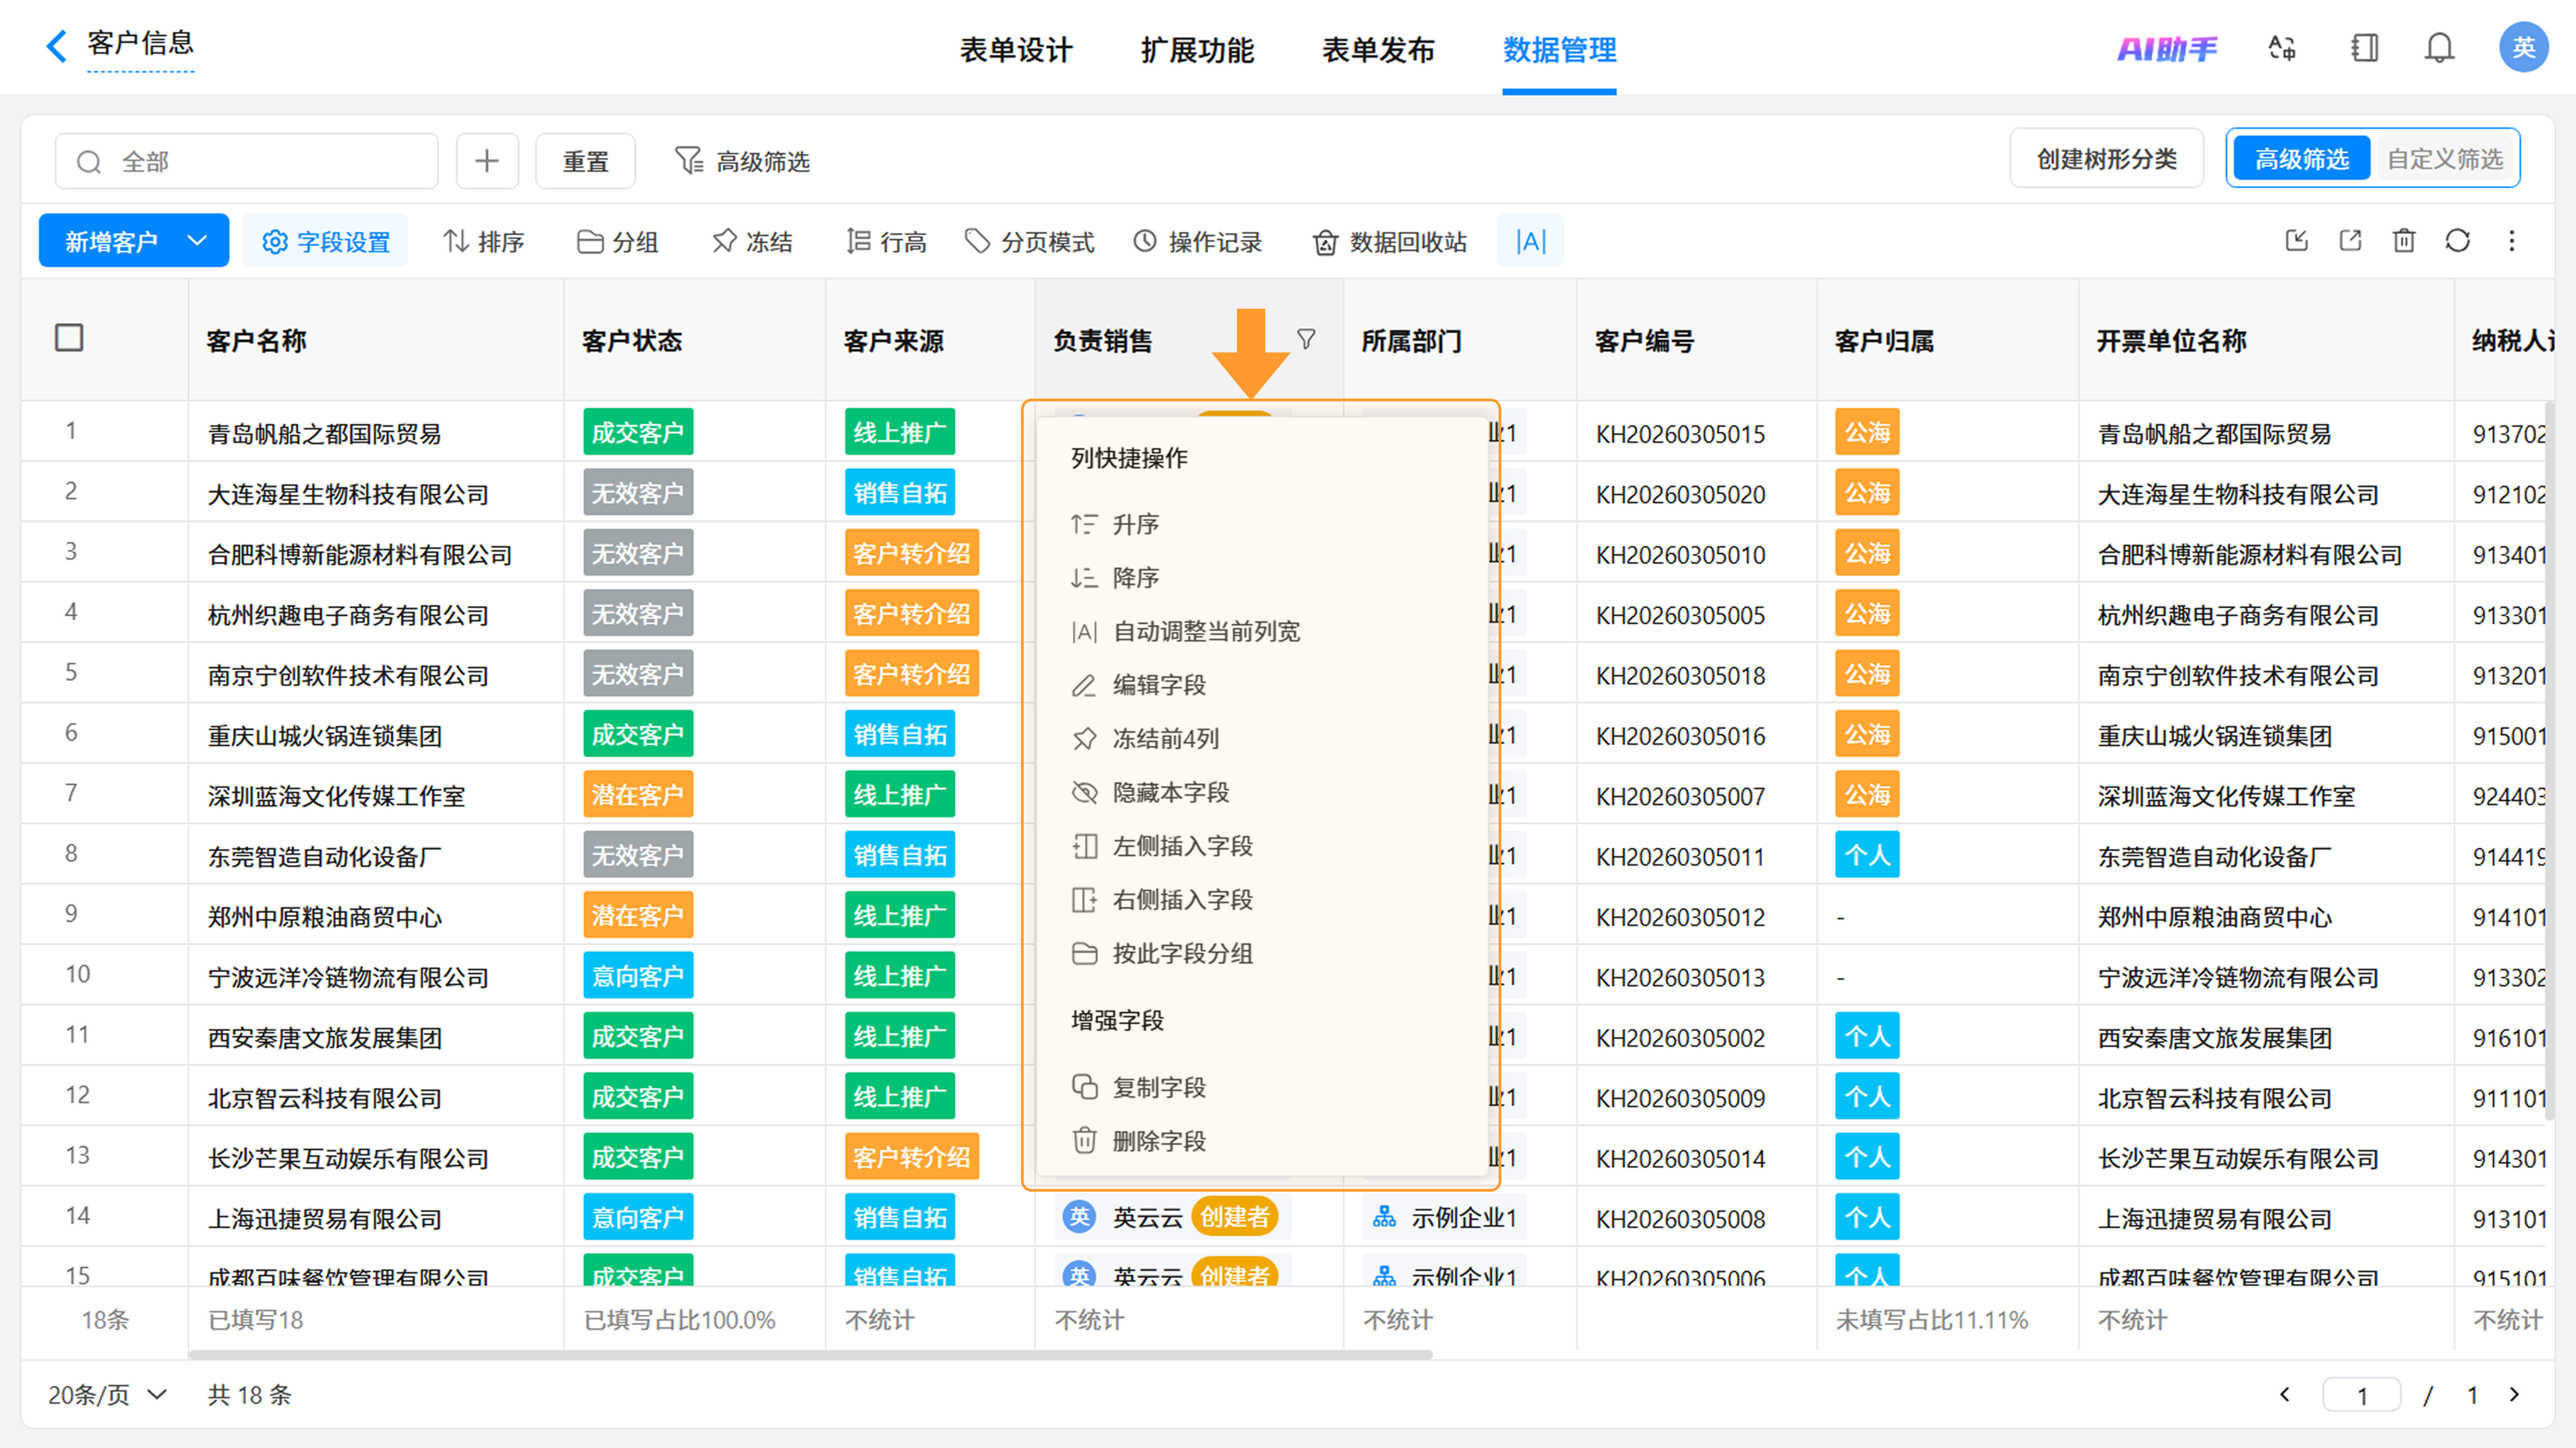Click the 新增客户 button

(111, 241)
